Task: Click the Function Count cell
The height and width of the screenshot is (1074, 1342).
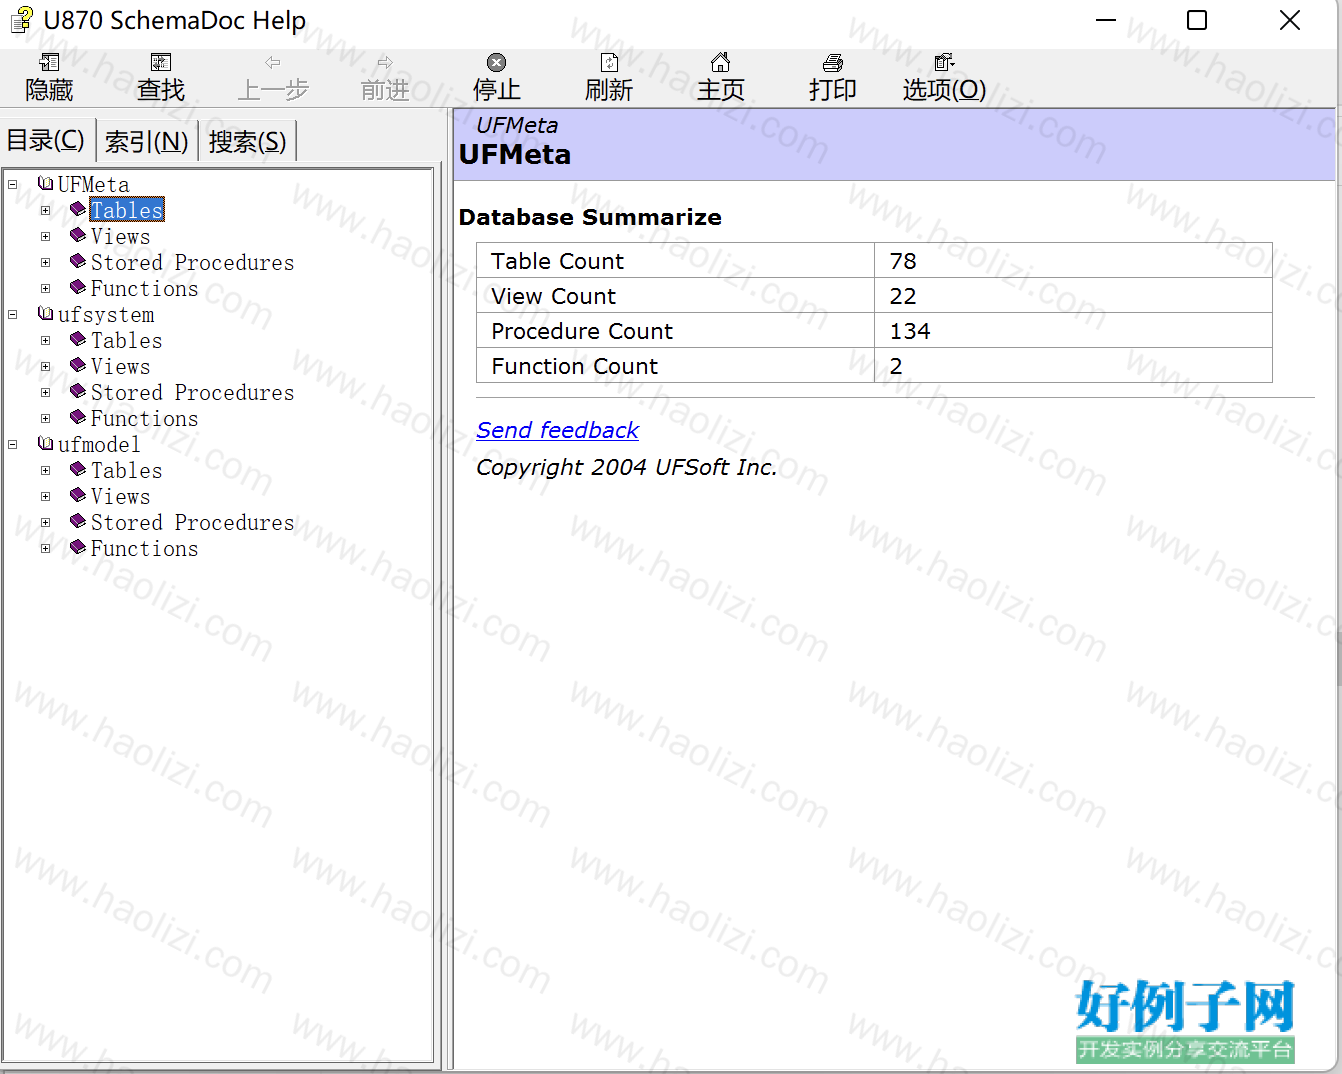Action: [x=675, y=366]
